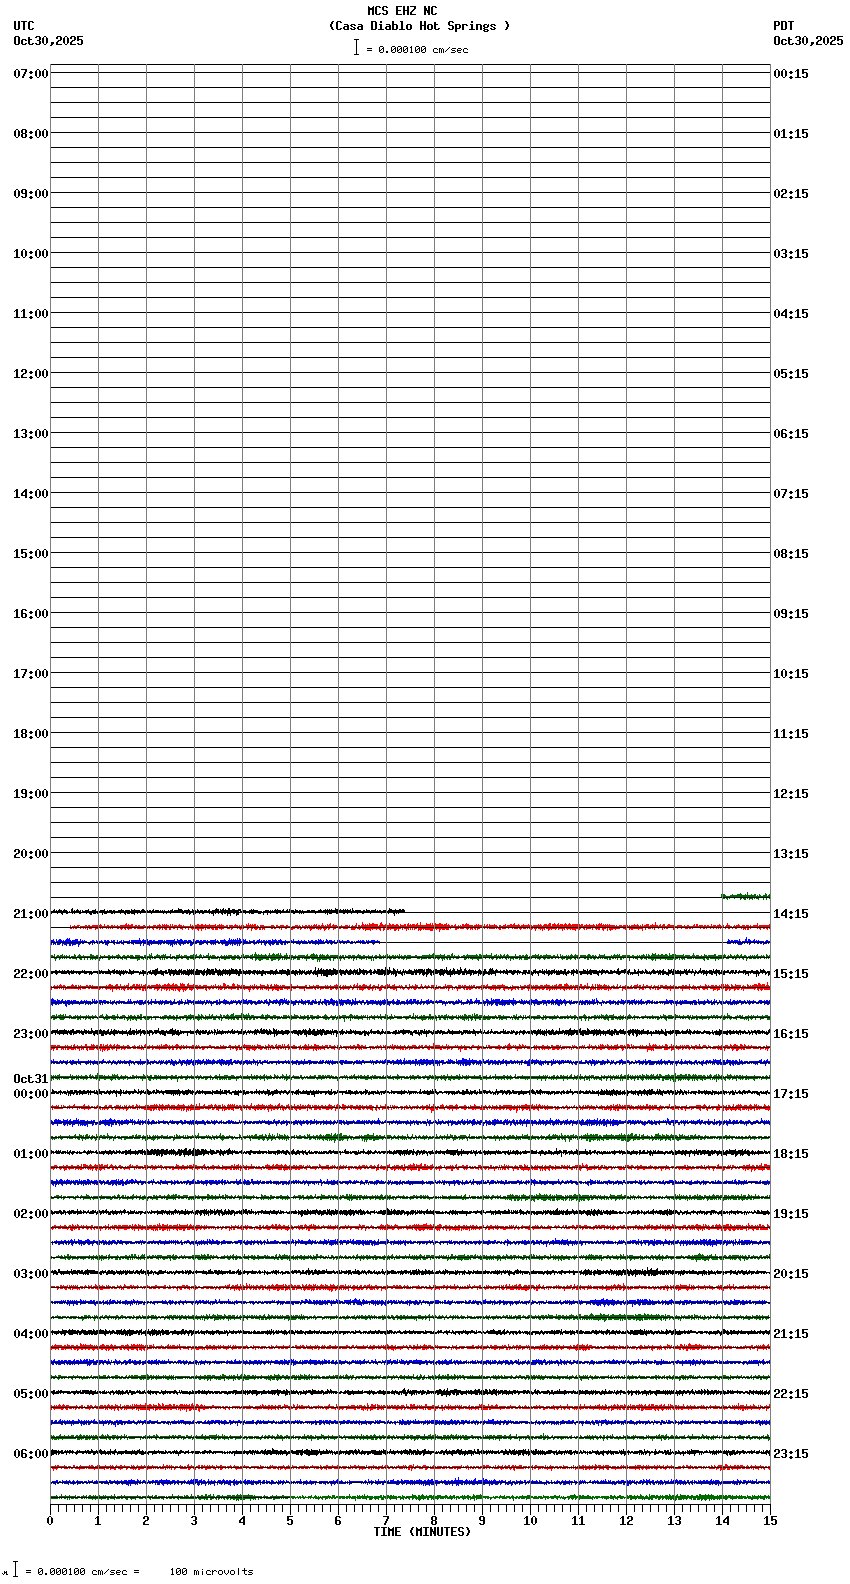Click the 01:00 UTC time label

[x=31, y=1154]
